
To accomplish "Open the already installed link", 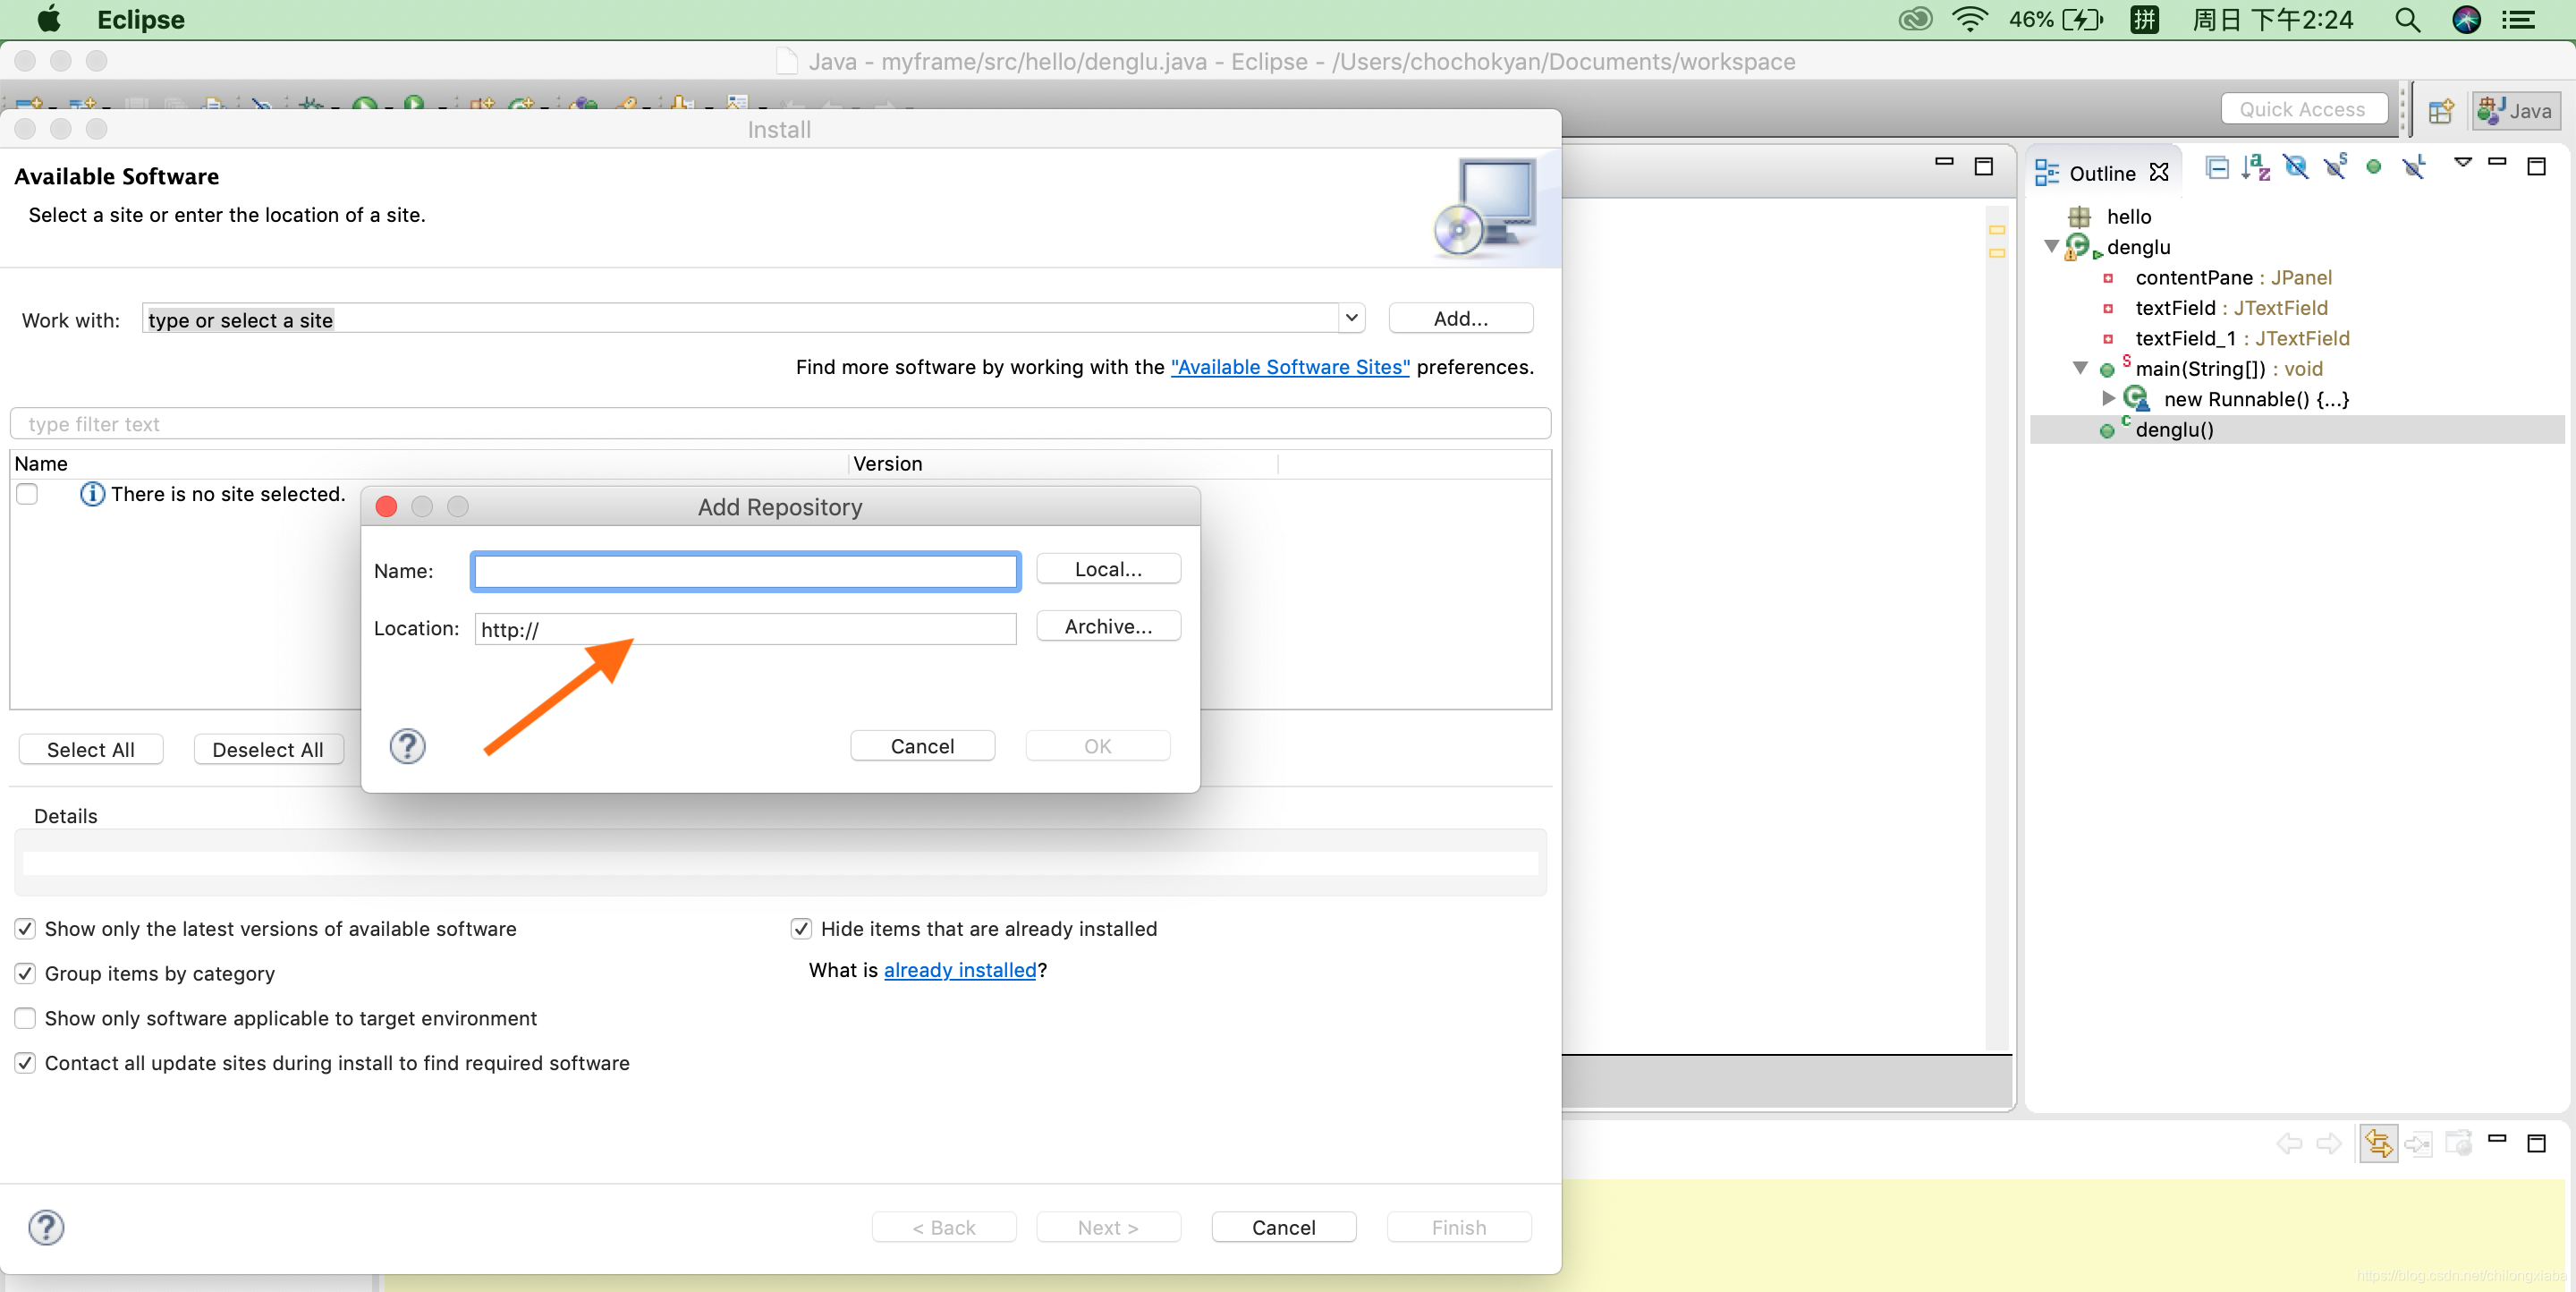I will pyautogui.click(x=960, y=970).
